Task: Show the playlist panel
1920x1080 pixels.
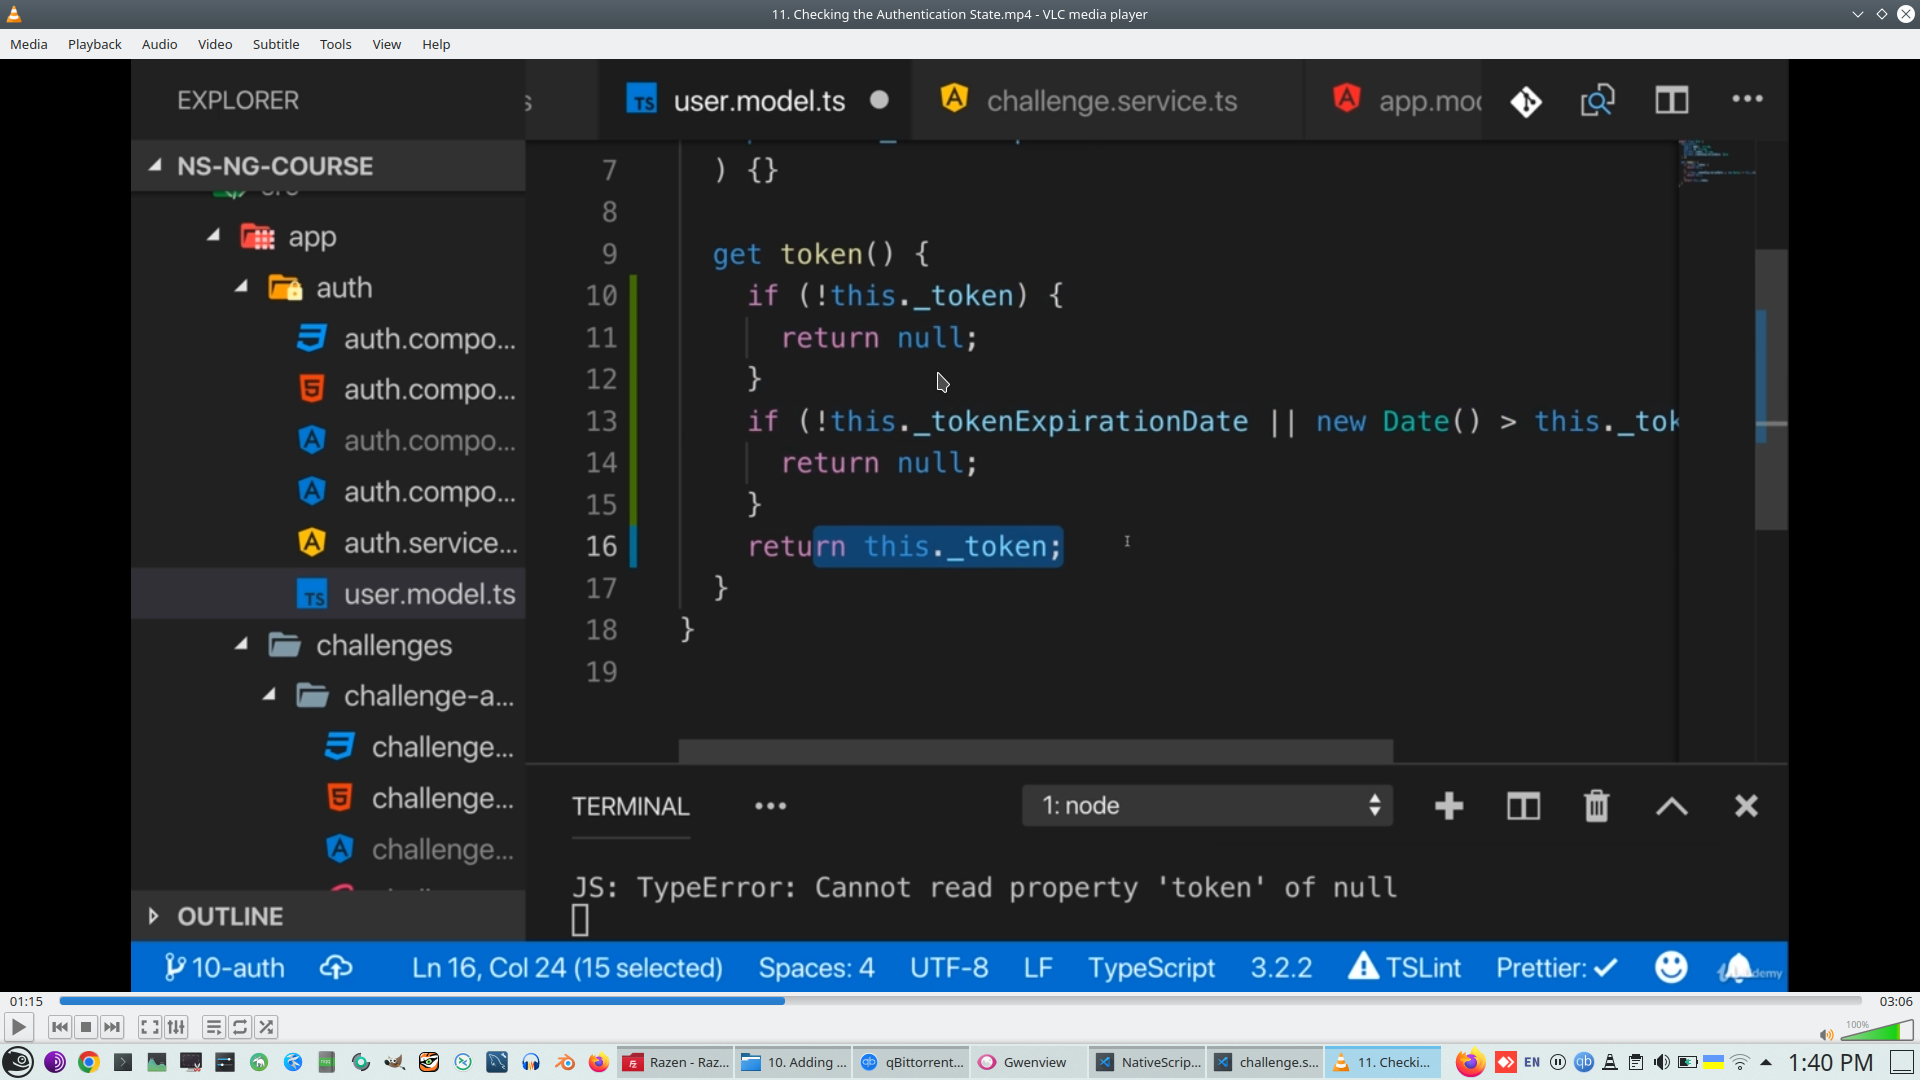Action: coord(213,1027)
